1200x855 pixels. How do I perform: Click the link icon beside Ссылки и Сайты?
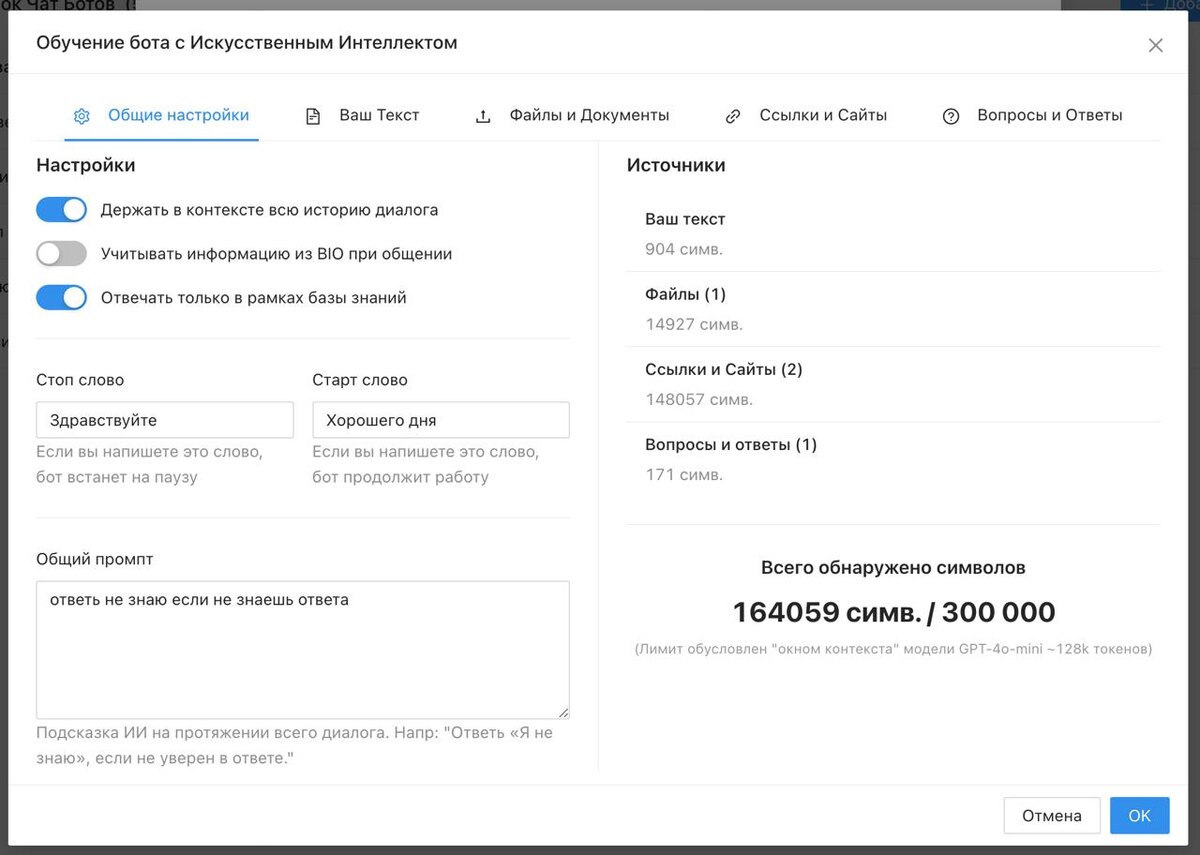coord(733,116)
